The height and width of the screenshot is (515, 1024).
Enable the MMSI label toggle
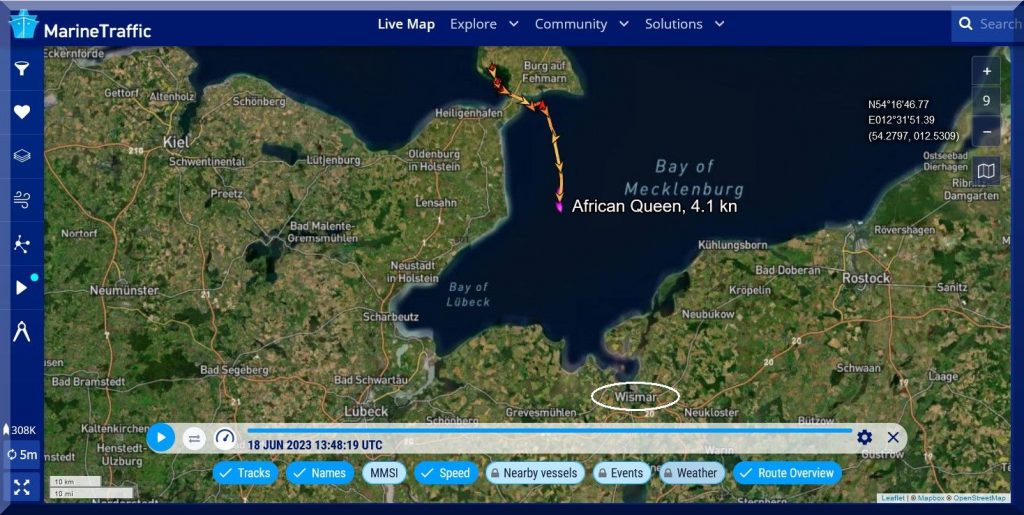pos(384,473)
